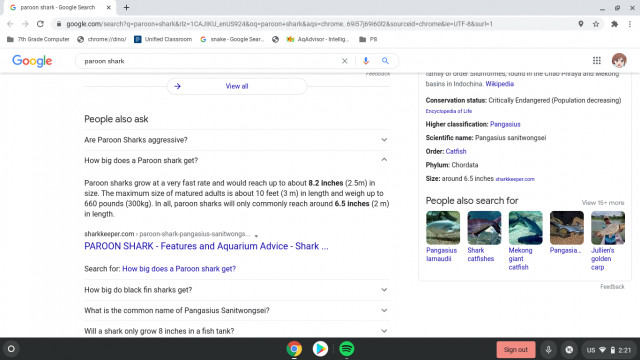Open 7th Grade Computer bookmark folder
Screen dimensions: 640x360
pyautogui.click(x=38, y=39)
